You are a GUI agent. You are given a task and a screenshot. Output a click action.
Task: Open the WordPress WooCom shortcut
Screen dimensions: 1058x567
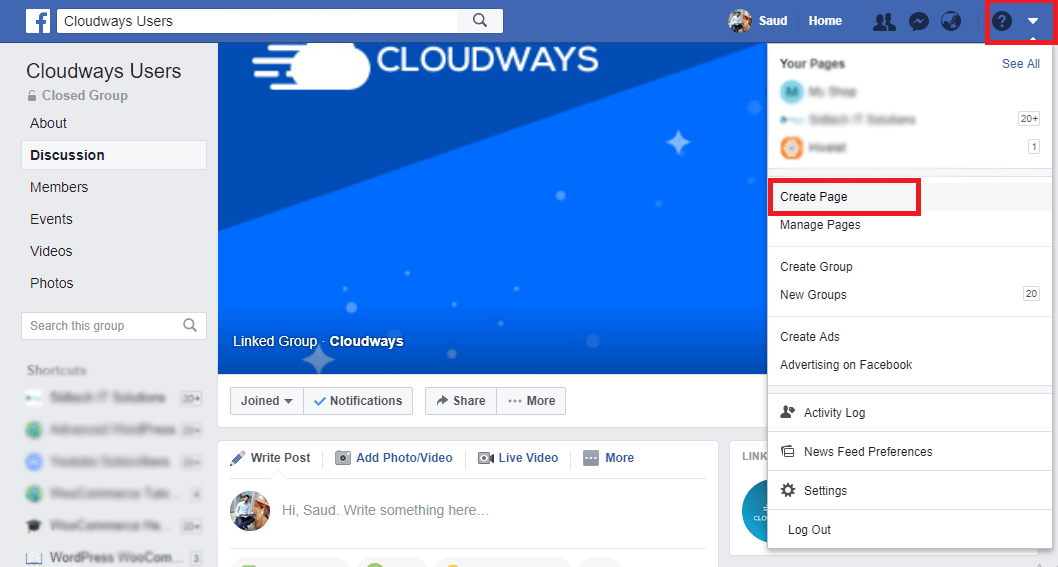[114, 558]
